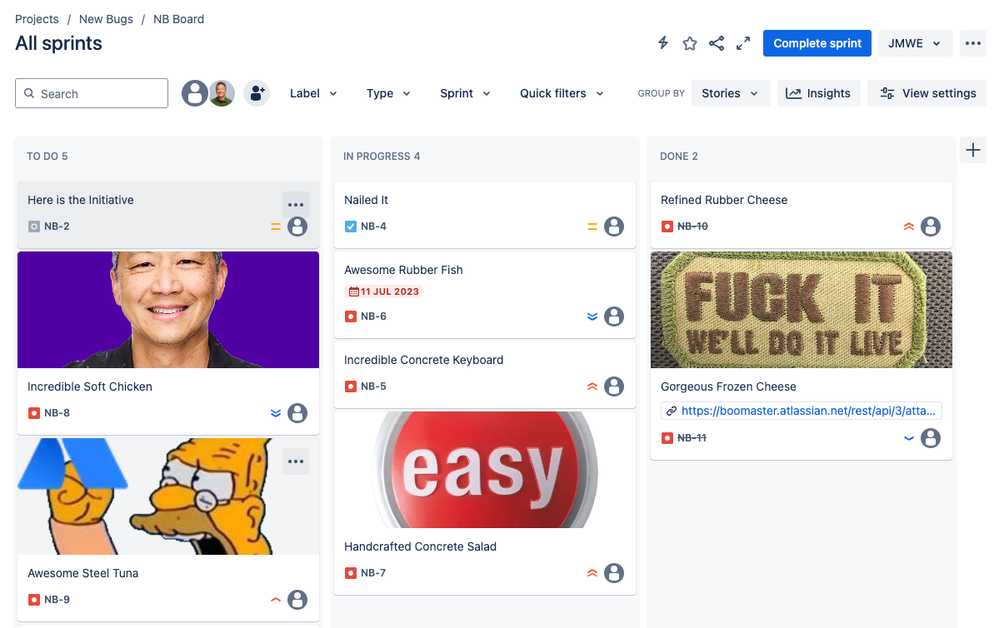Open the Grampa Simpson cover image
The width and height of the screenshot is (999, 628).
click(168, 496)
